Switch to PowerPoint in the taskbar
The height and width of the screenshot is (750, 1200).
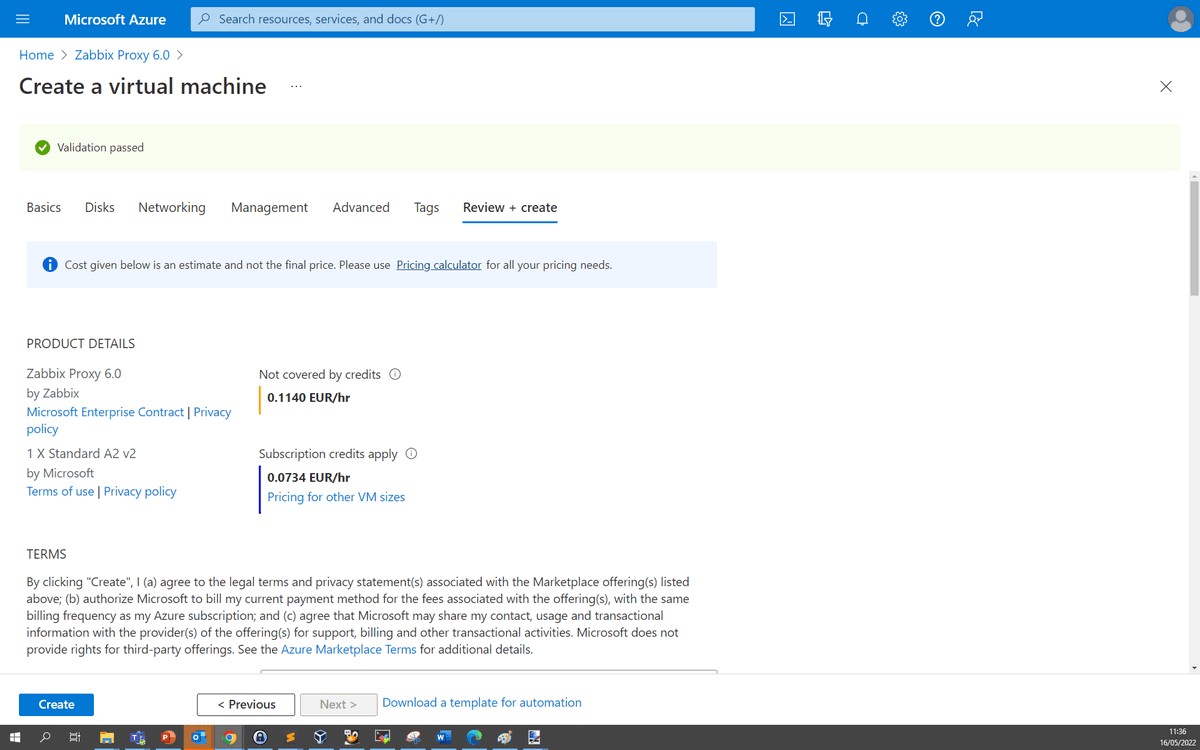pyautogui.click(x=168, y=738)
